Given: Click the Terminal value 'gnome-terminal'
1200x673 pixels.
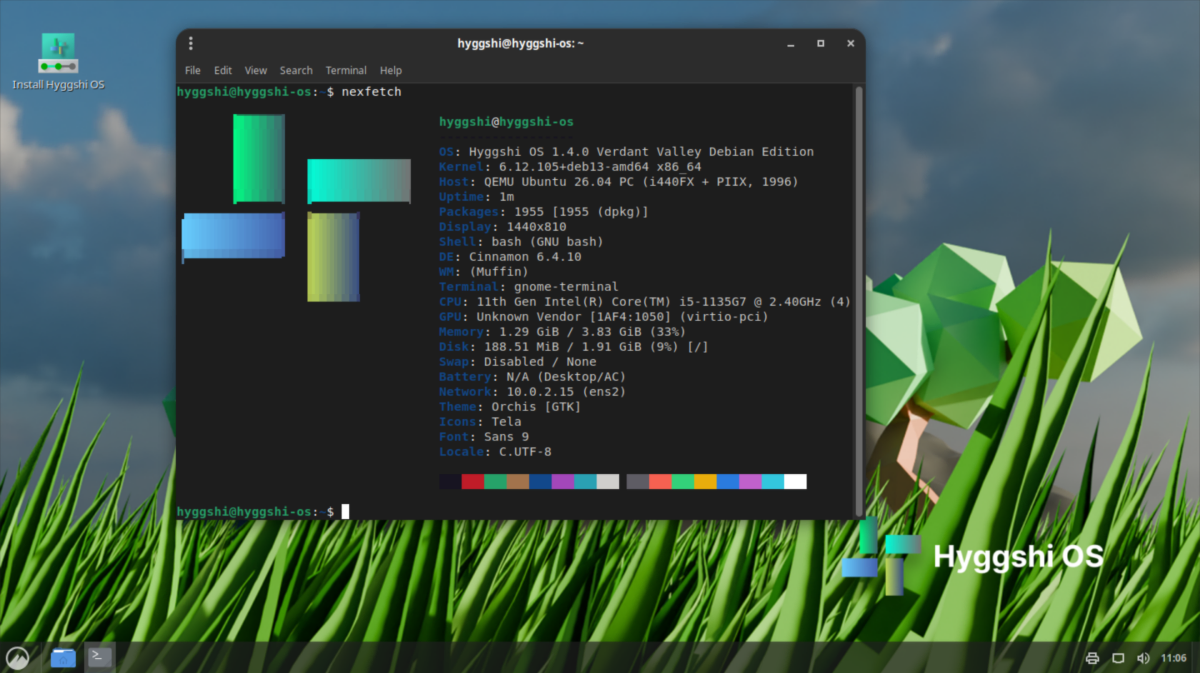Looking at the screenshot, I should (566, 287).
